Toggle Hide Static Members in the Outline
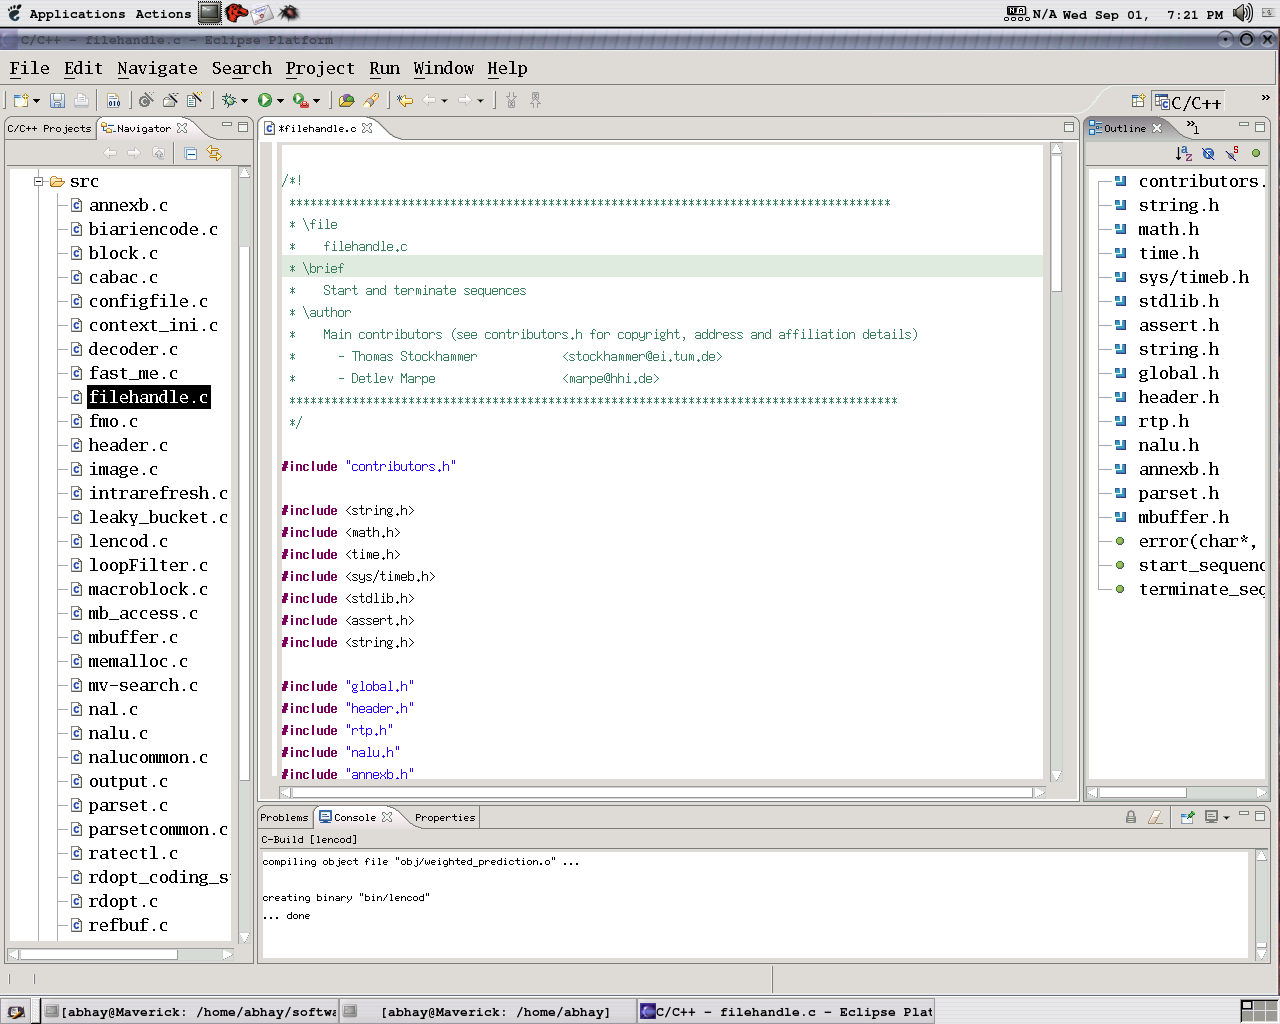The image size is (1280, 1024). pos(1232,153)
